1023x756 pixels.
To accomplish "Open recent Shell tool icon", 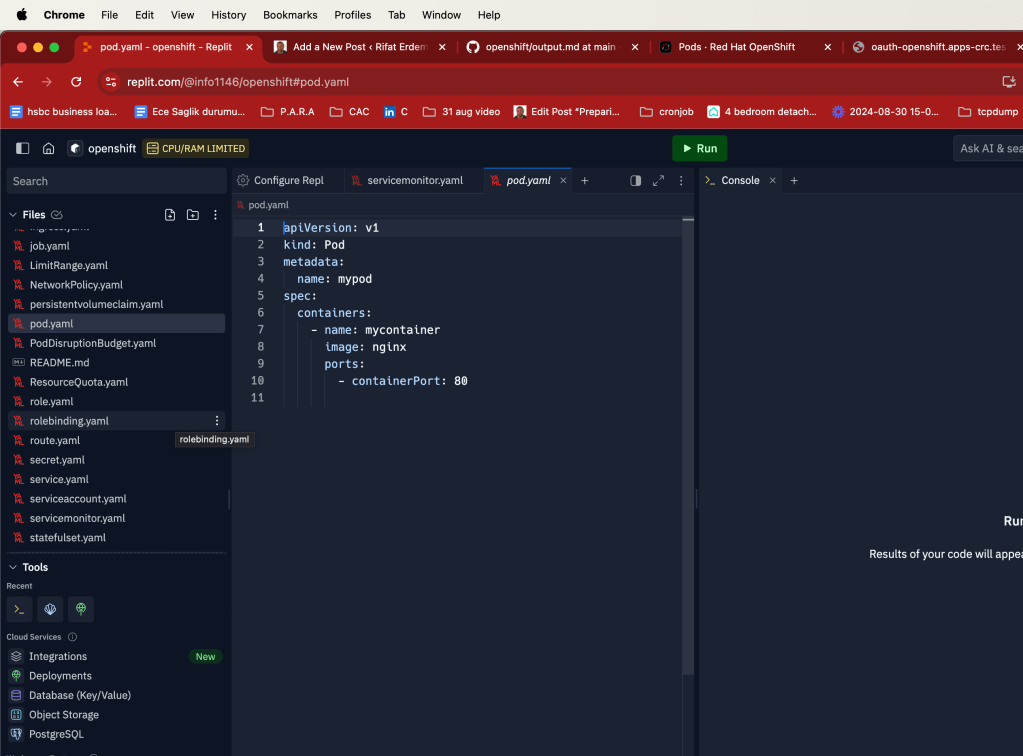I will (20, 609).
